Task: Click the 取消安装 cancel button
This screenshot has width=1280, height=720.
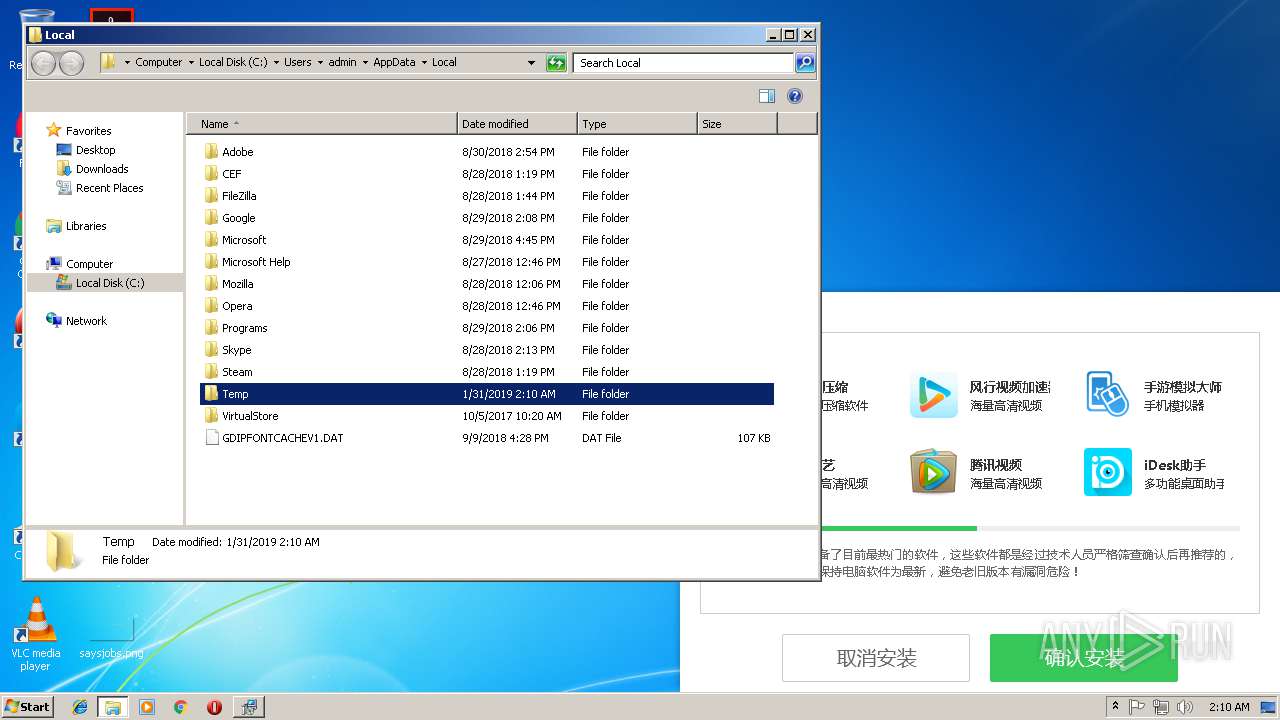Action: click(x=876, y=658)
